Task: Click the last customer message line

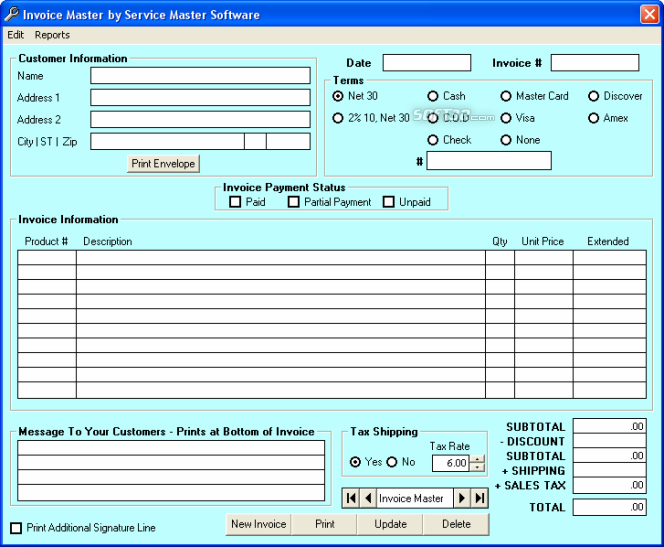Action: [x=171, y=493]
